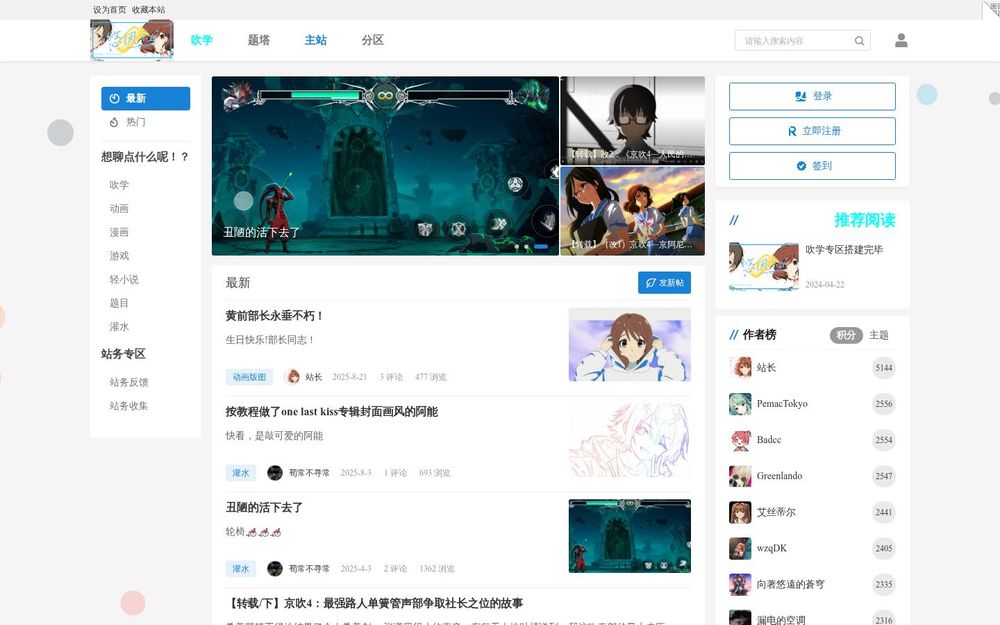Open the user profile icon top right
Viewport: 1000px width, 625px height.
coord(900,40)
